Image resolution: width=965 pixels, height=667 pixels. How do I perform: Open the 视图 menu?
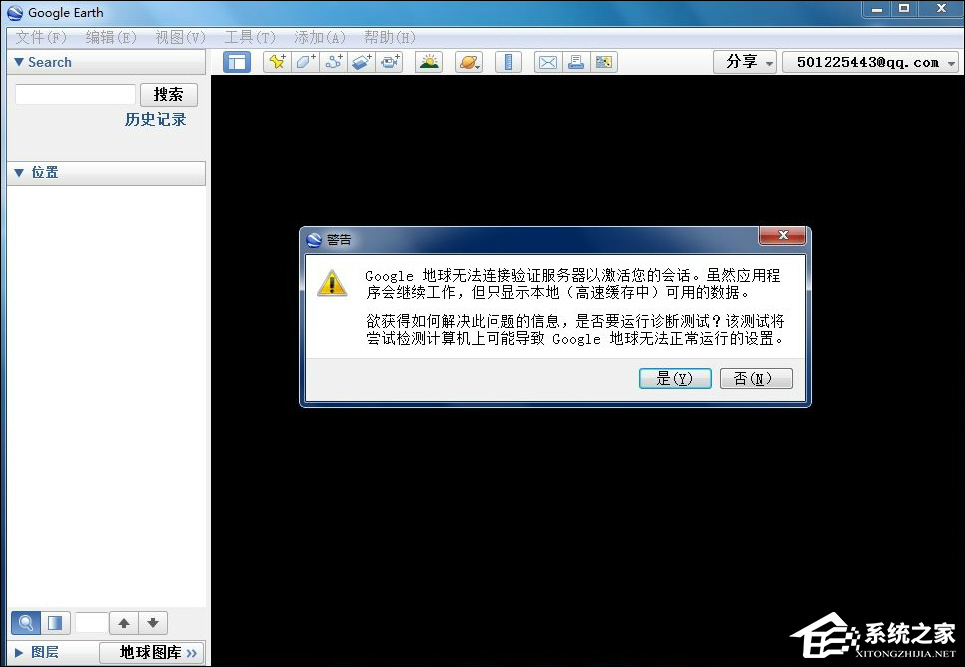coord(179,37)
